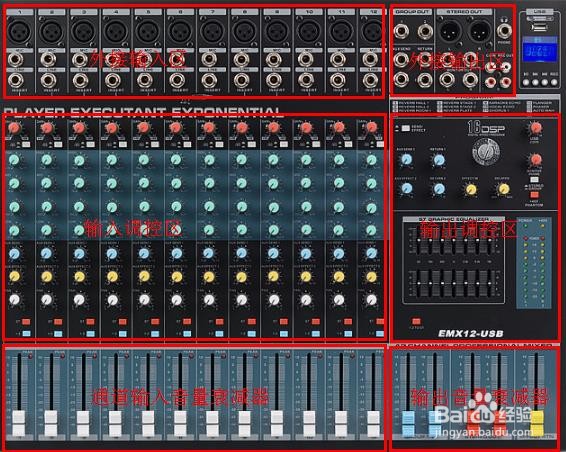
Task: Click the channel 9 insert jack
Action: (x=273, y=80)
